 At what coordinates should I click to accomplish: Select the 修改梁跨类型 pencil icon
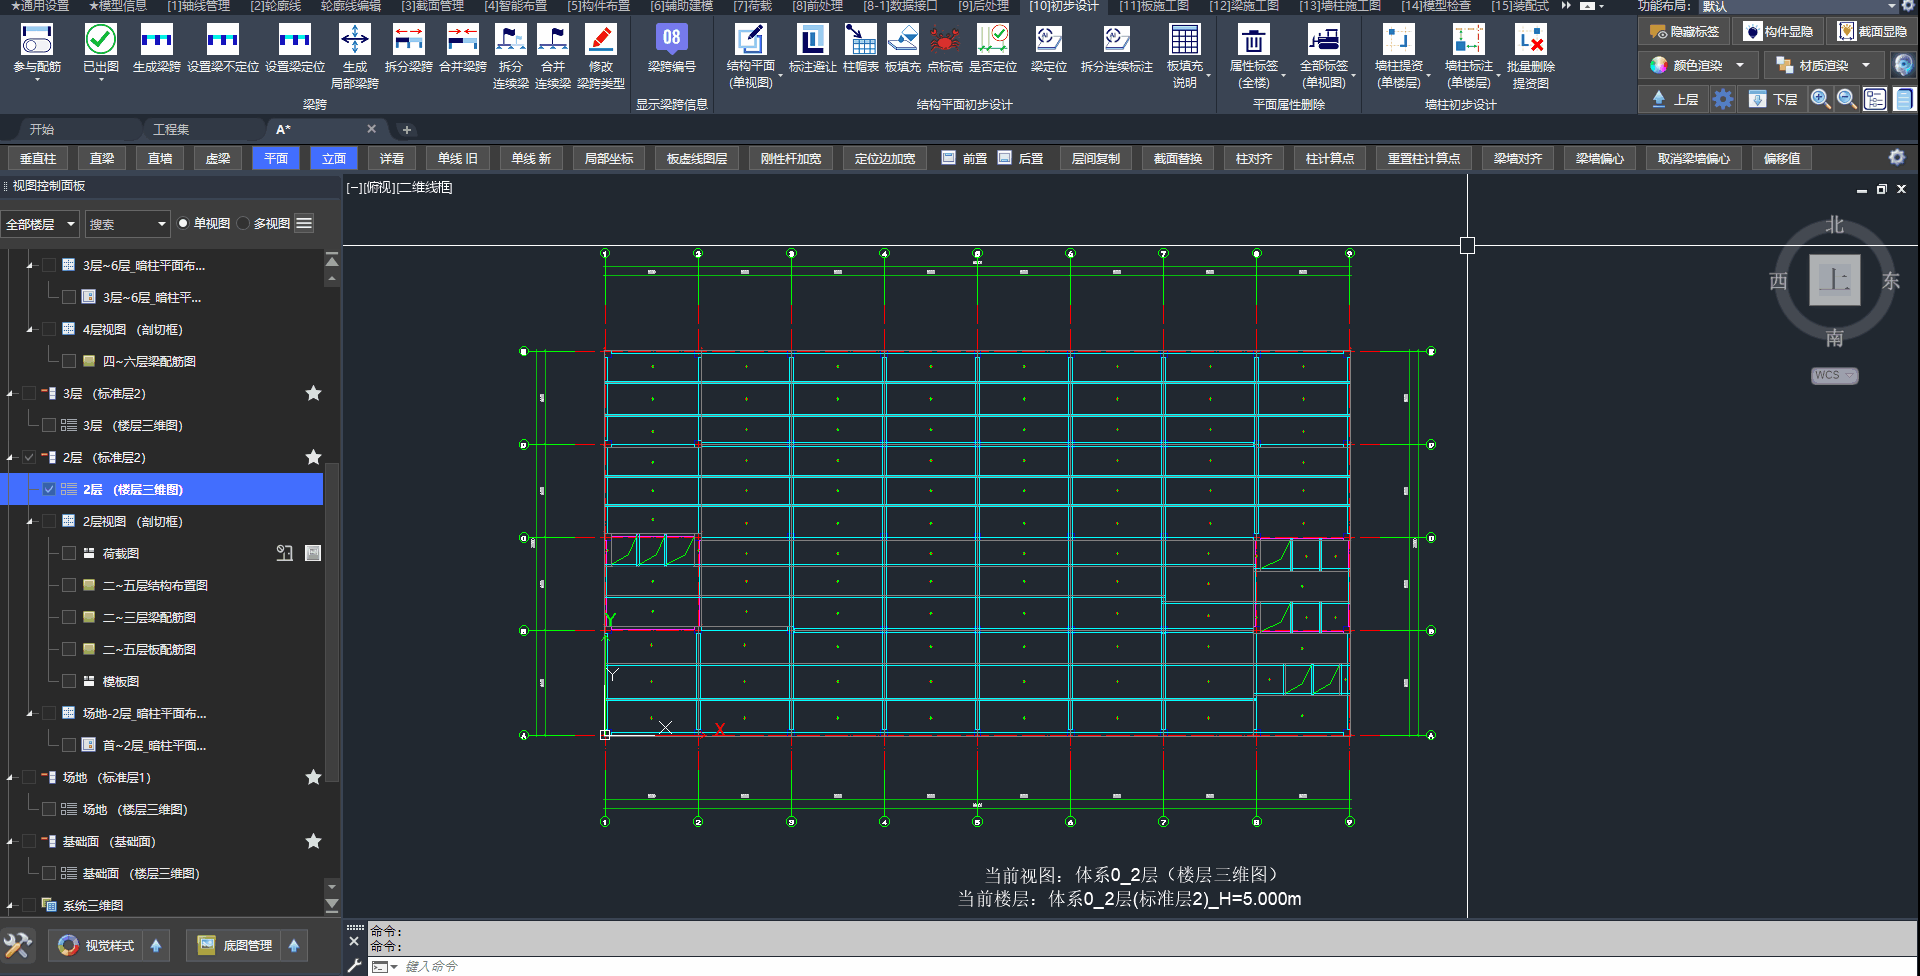(x=600, y=41)
